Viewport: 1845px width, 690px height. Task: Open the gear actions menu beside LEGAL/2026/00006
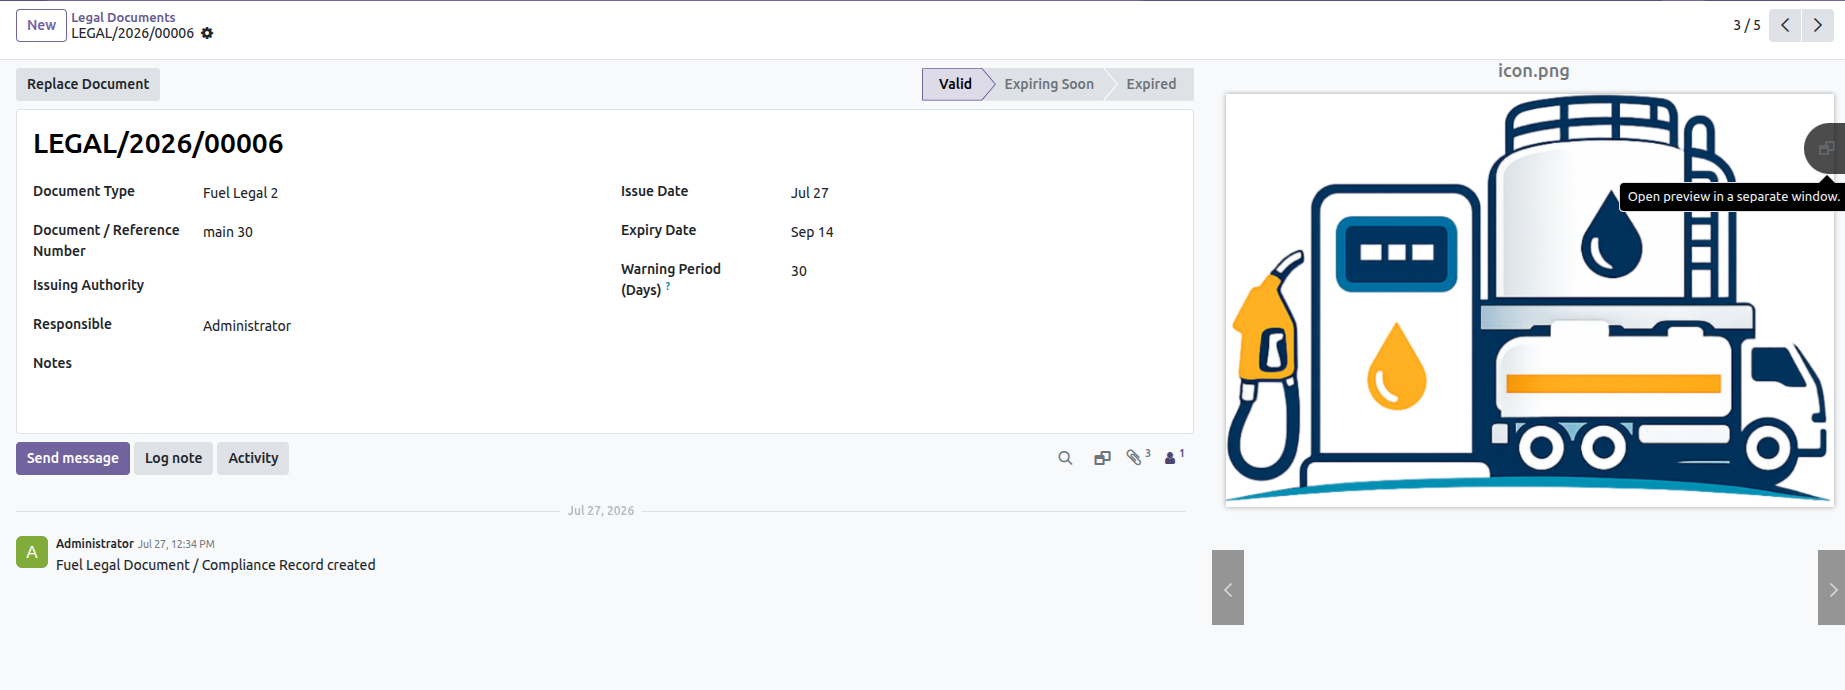[x=207, y=33]
